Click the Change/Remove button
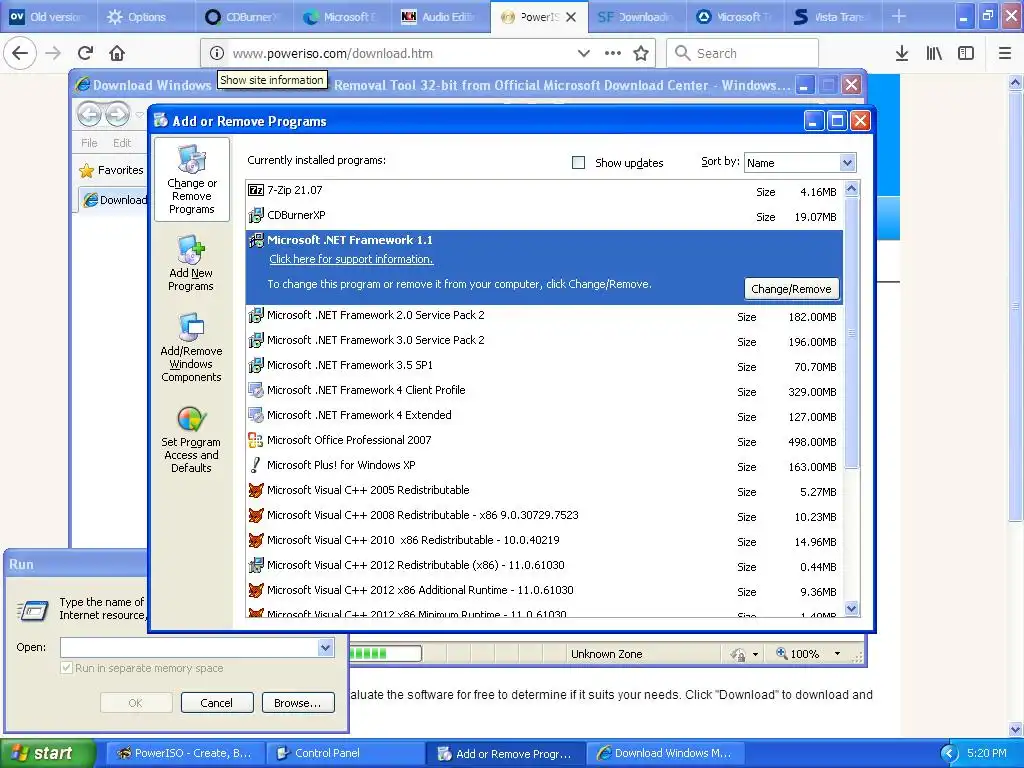The width and height of the screenshot is (1024, 768). click(x=791, y=289)
